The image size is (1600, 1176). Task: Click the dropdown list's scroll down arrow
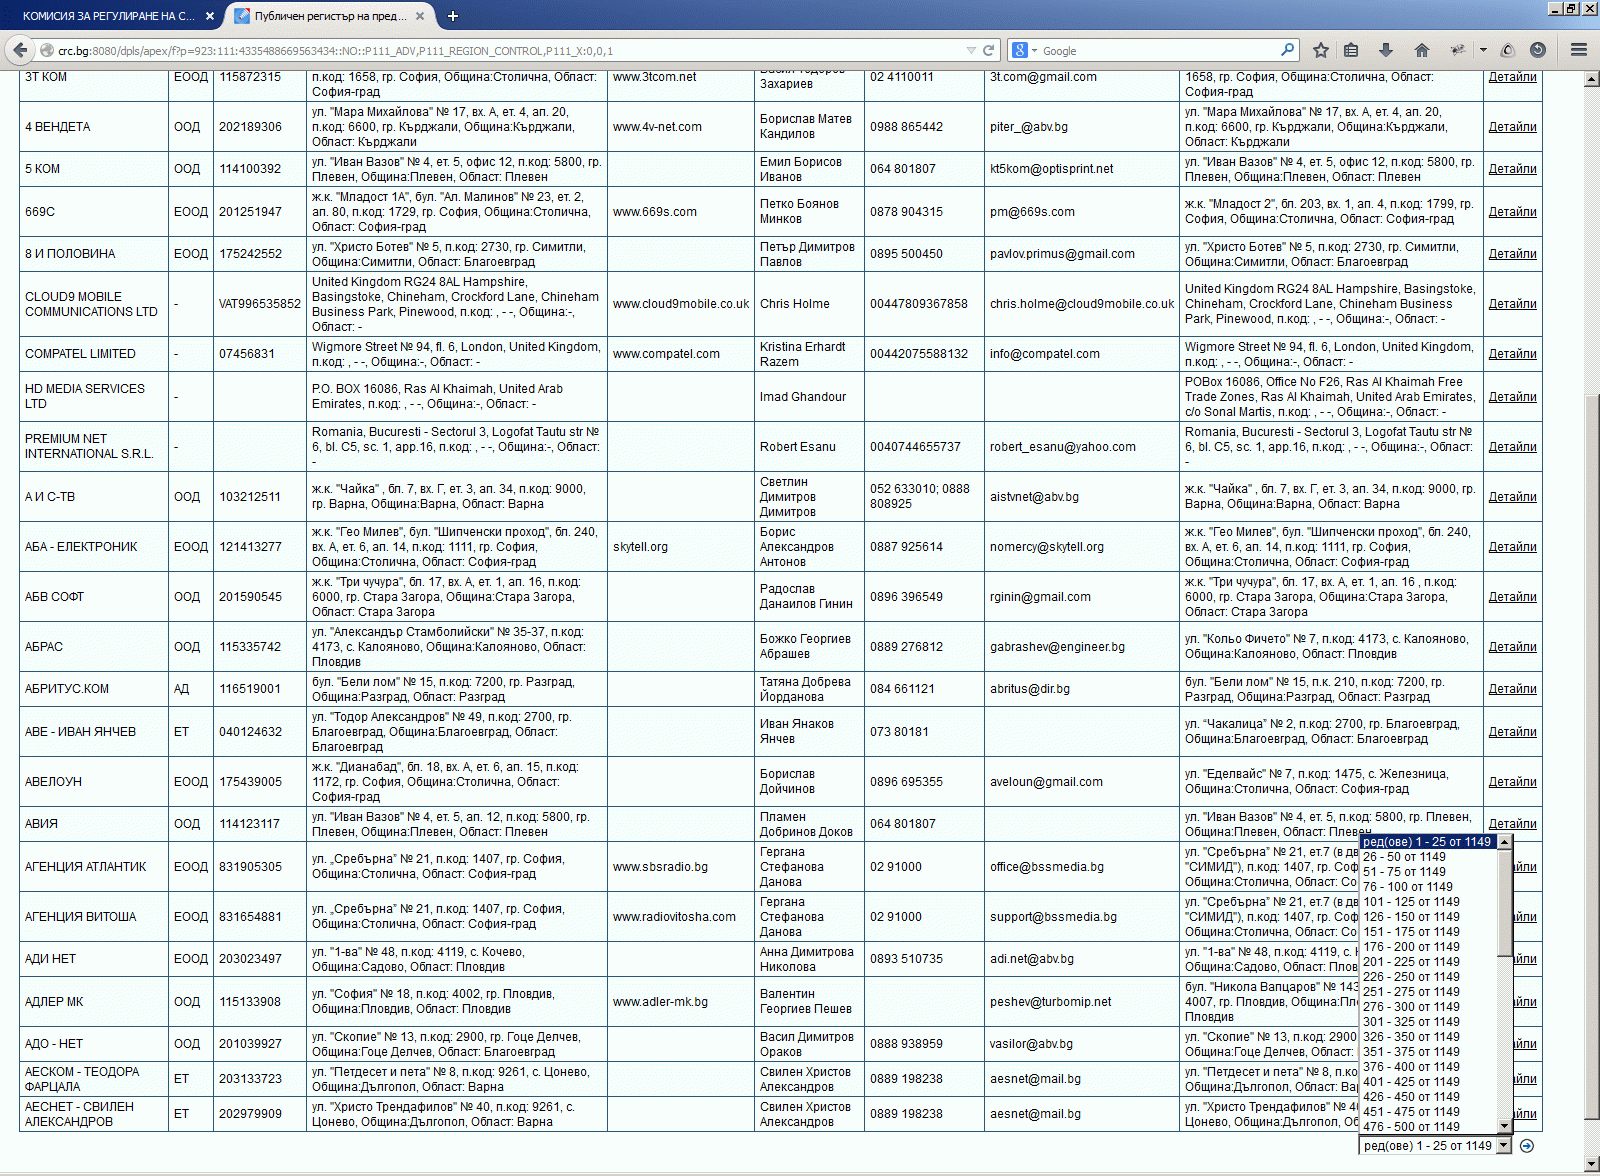(1504, 1126)
